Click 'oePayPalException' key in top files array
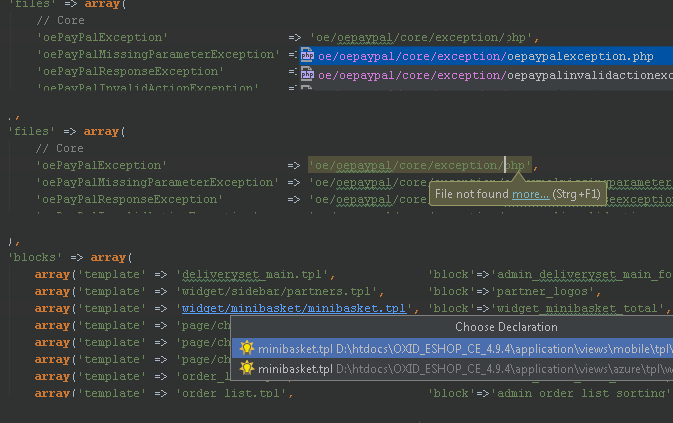 [x=102, y=37]
